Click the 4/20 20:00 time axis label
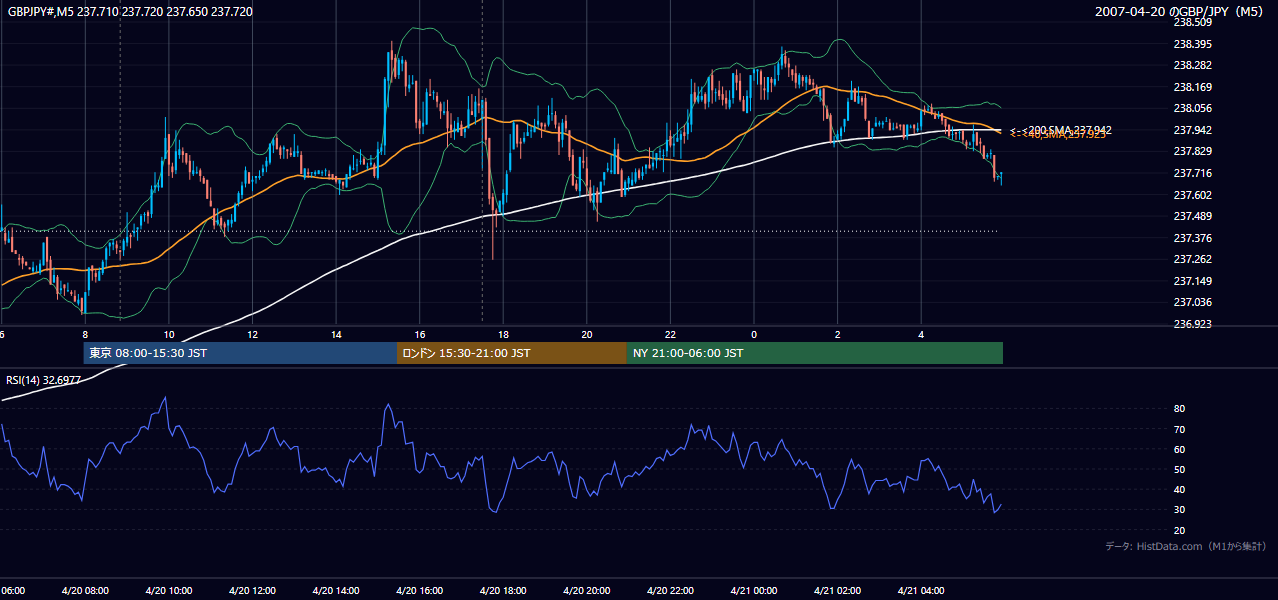1278x600 pixels. [x=586, y=591]
